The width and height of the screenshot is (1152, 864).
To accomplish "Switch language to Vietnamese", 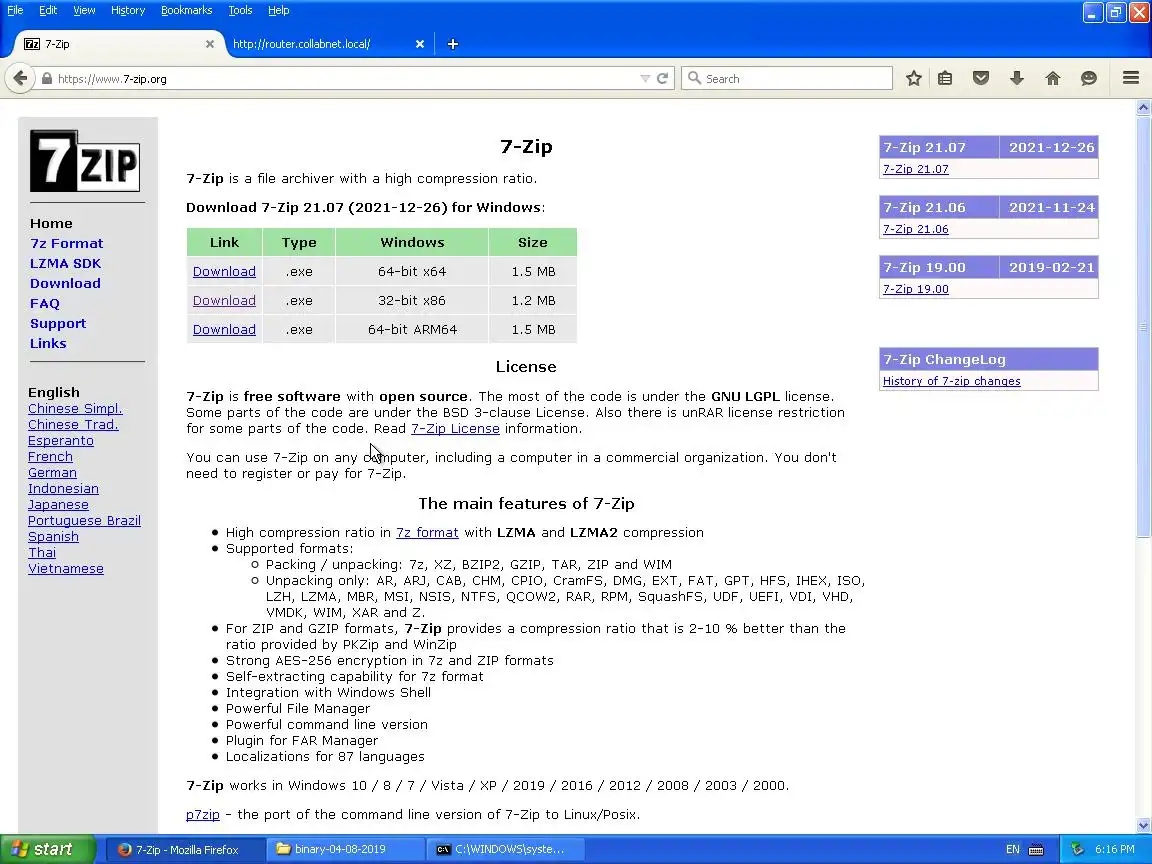I will (x=65, y=569).
